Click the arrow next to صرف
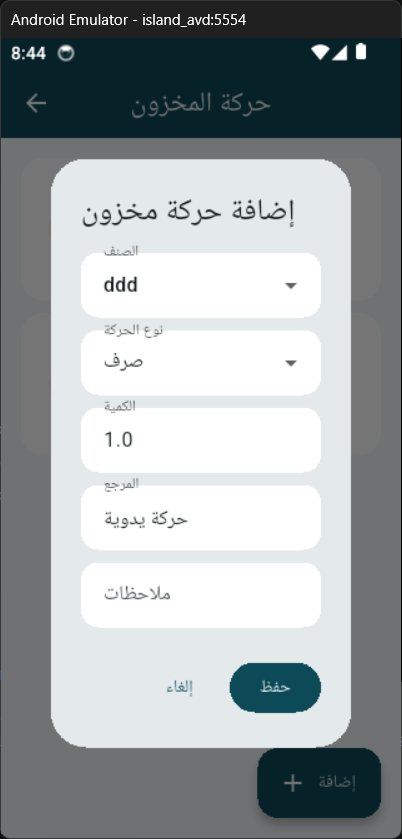402x839 pixels. pyautogui.click(x=291, y=363)
